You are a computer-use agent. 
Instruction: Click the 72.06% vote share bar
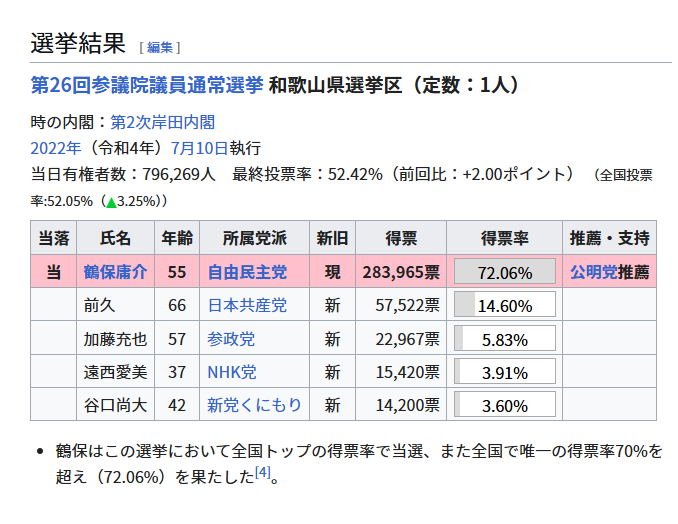[505, 272]
